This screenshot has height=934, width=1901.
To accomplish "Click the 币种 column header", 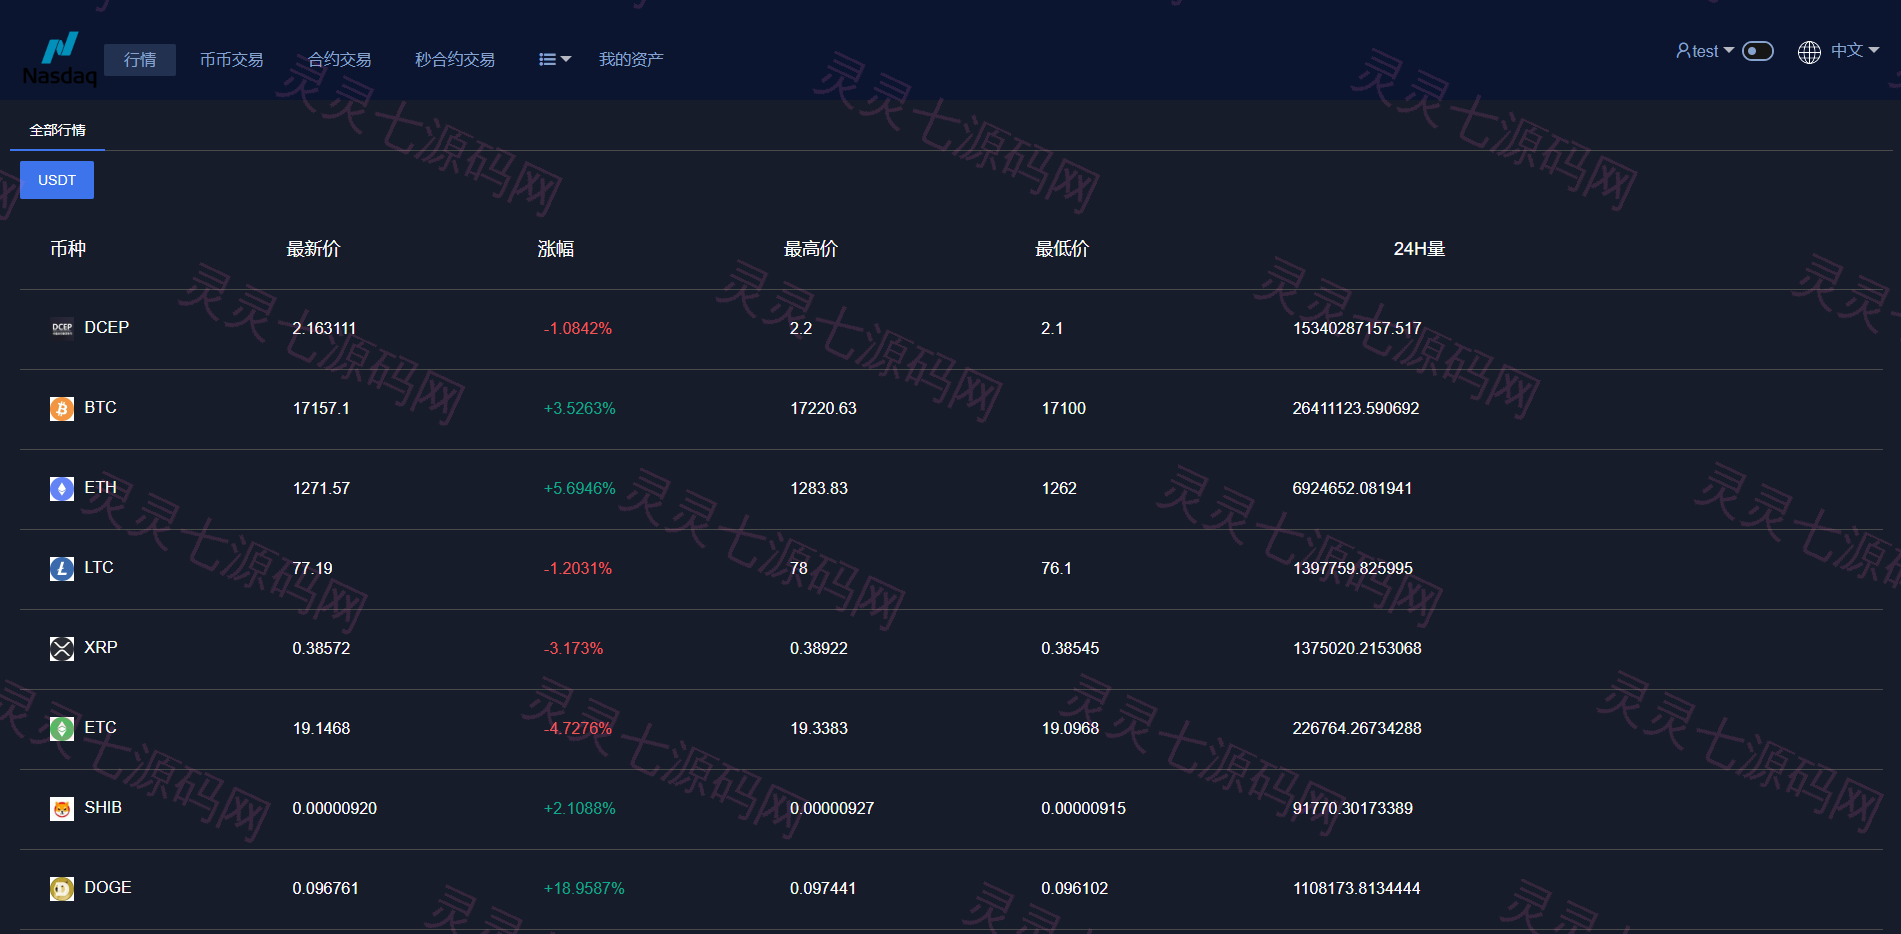I will click(x=68, y=249).
